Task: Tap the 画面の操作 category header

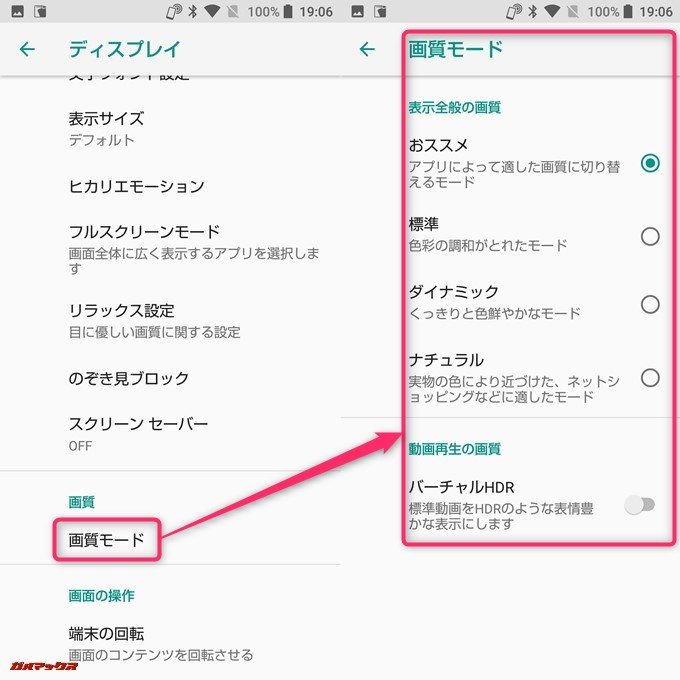Action: (x=101, y=595)
